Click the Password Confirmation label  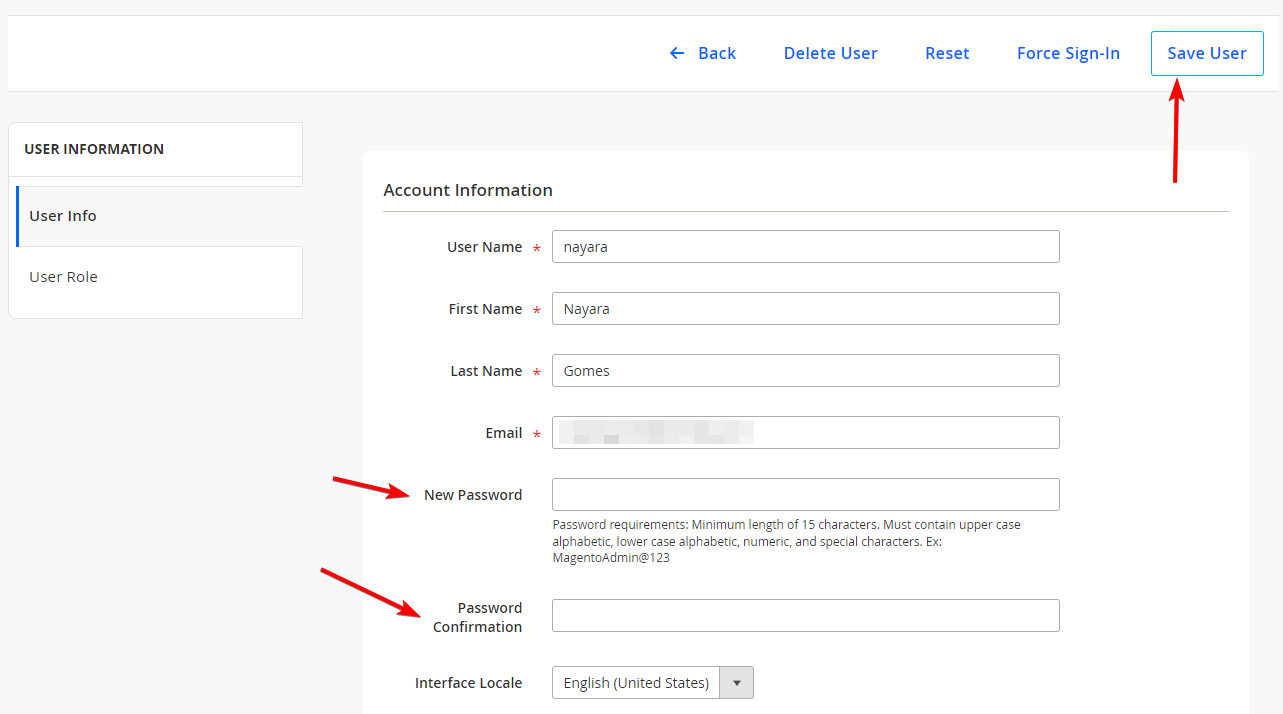[x=478, y=617]
